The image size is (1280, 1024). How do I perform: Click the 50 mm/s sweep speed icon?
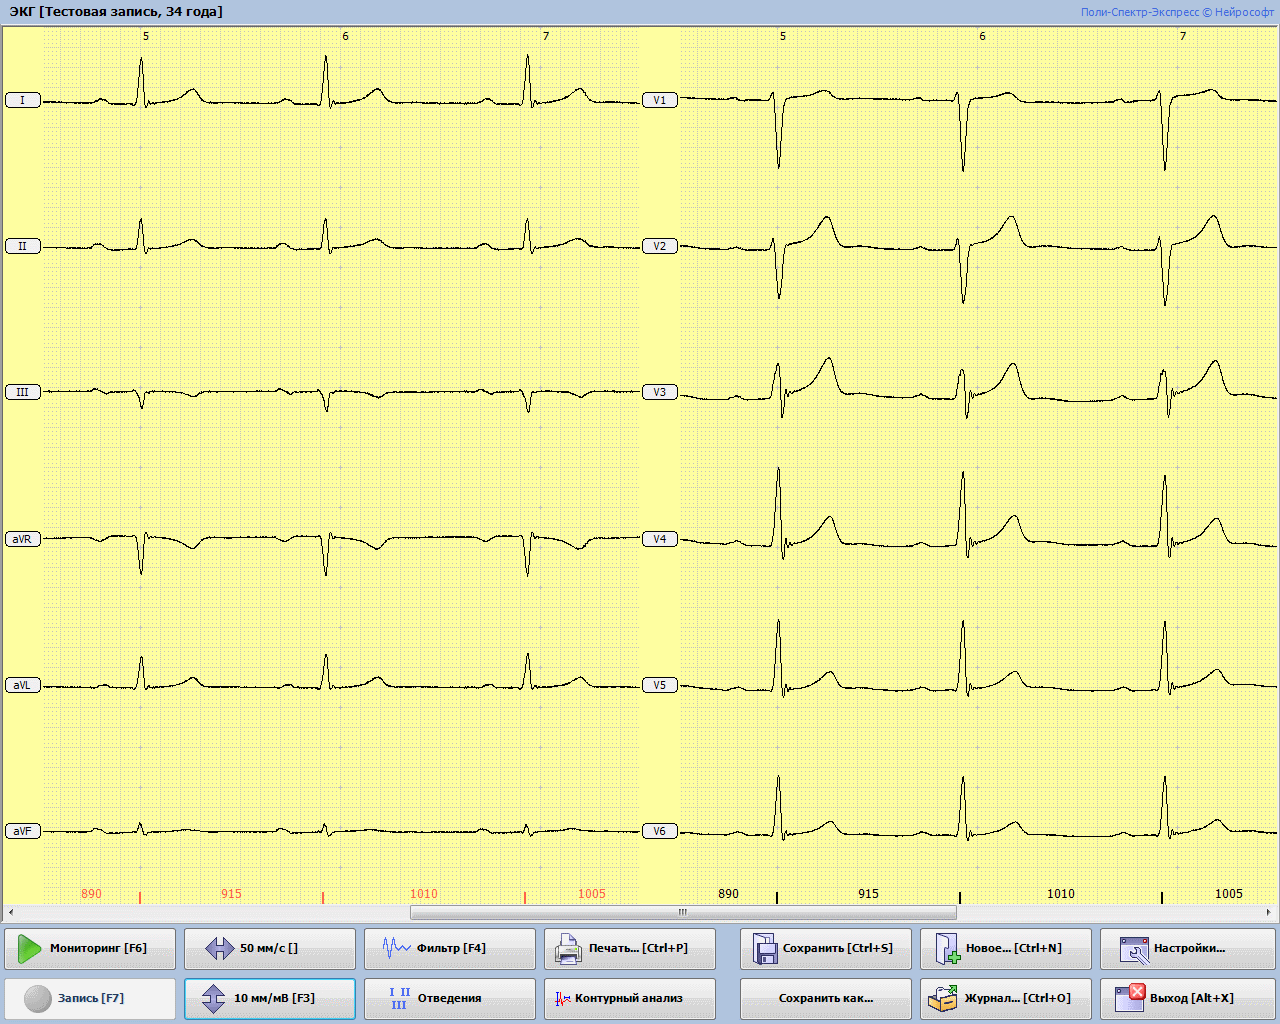219,948
